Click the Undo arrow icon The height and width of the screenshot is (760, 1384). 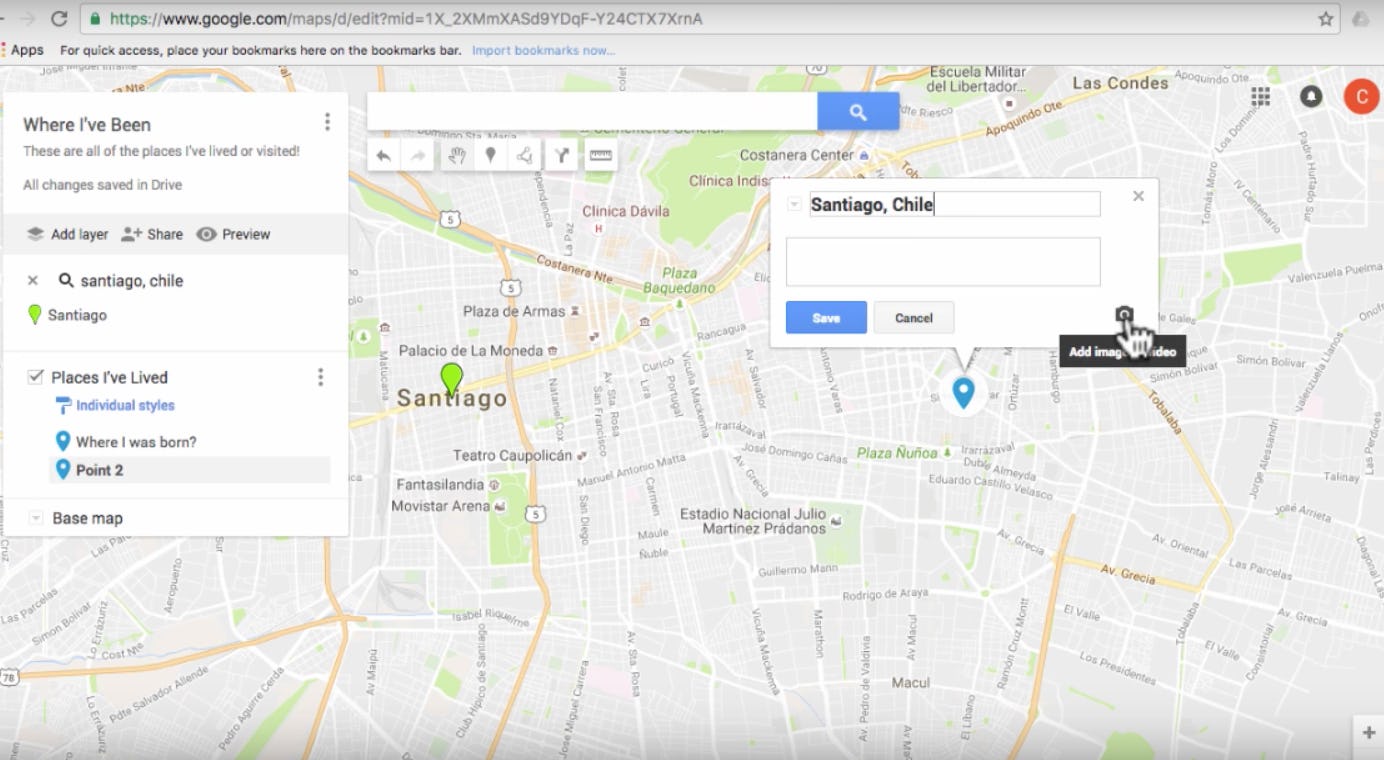383,155
